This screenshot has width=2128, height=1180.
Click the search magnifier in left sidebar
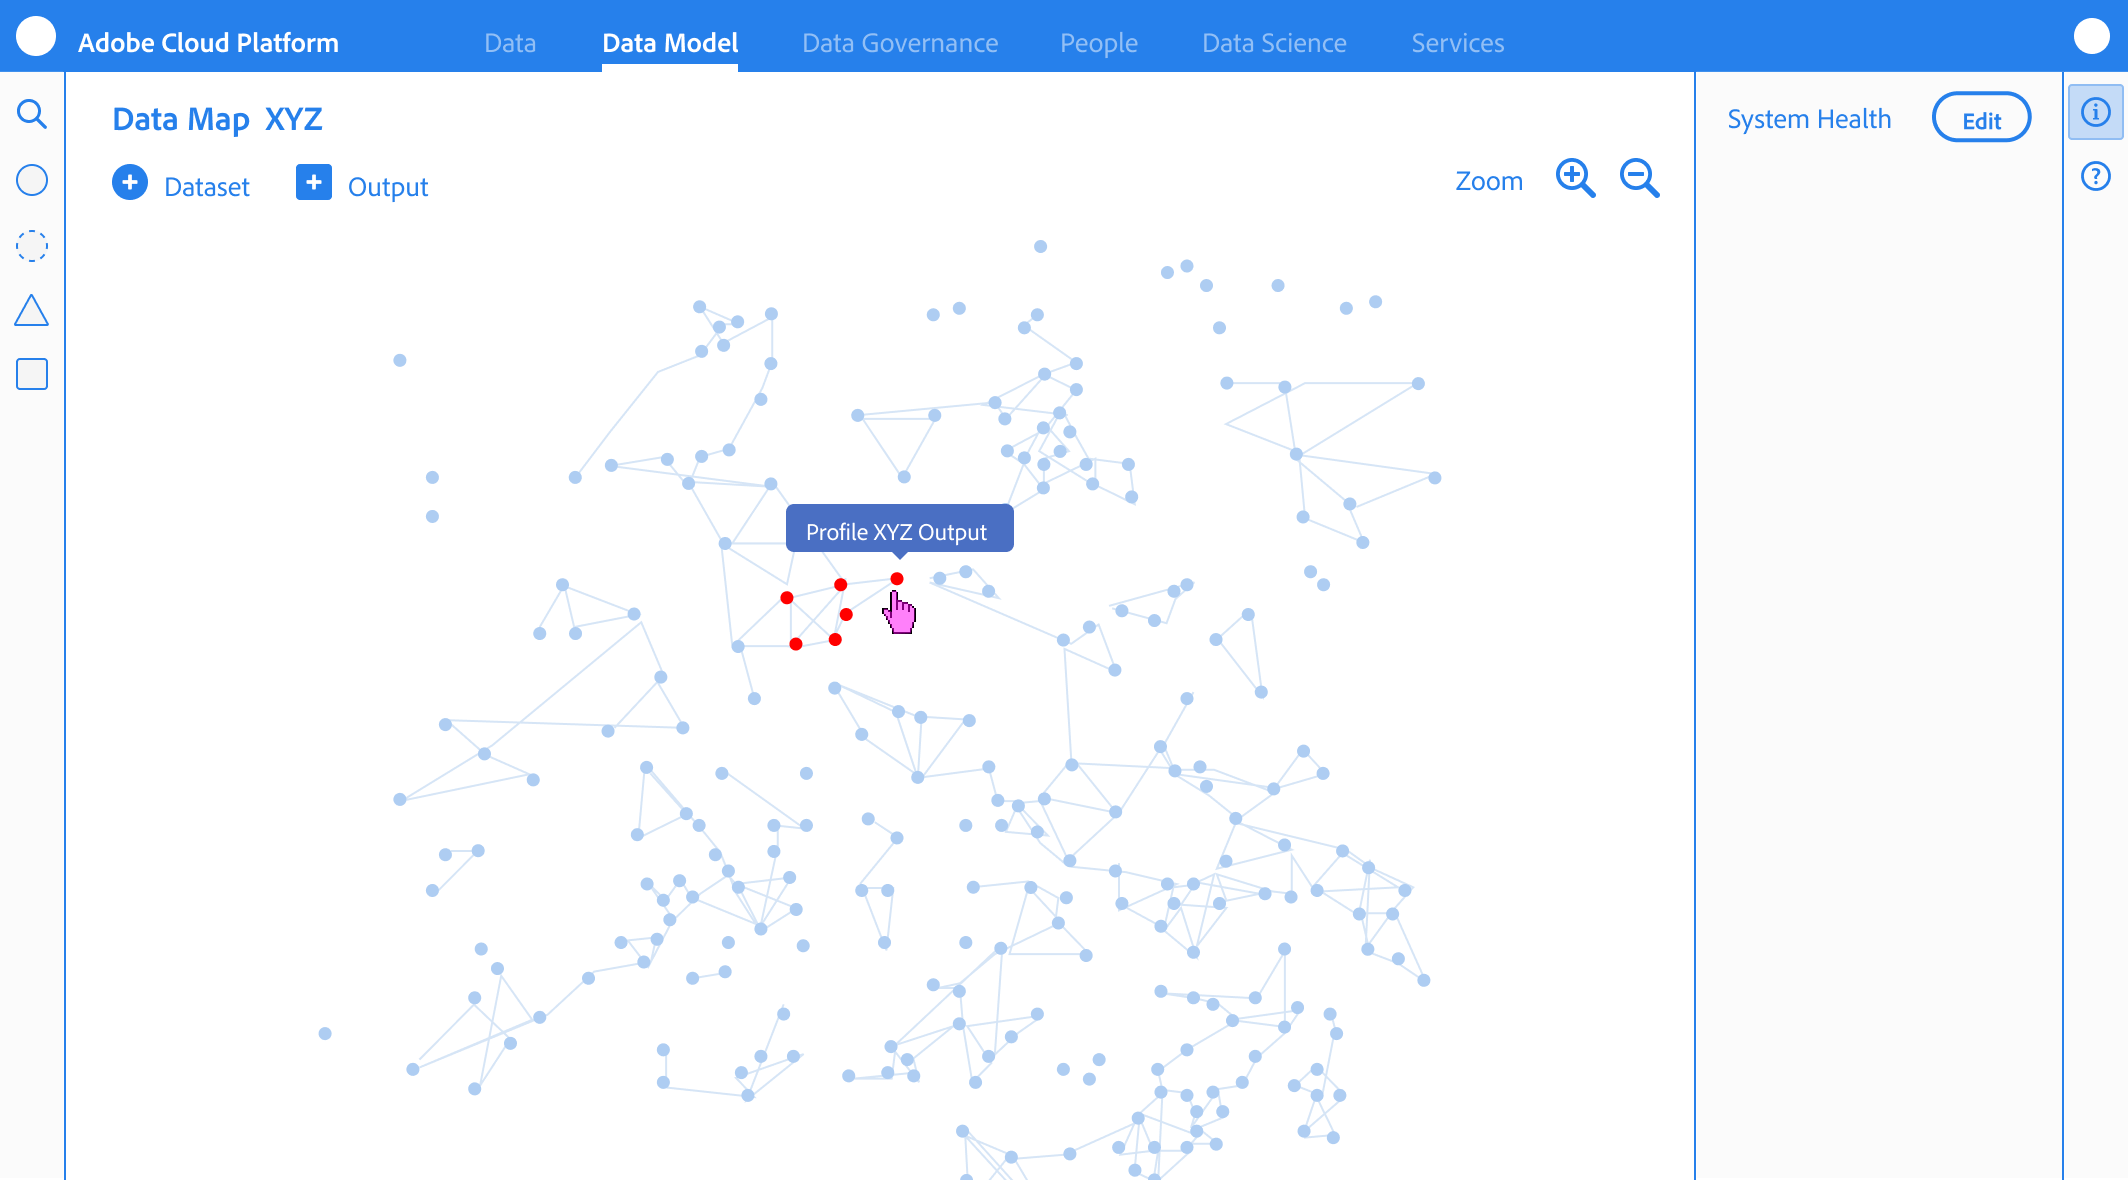point(32,114)
